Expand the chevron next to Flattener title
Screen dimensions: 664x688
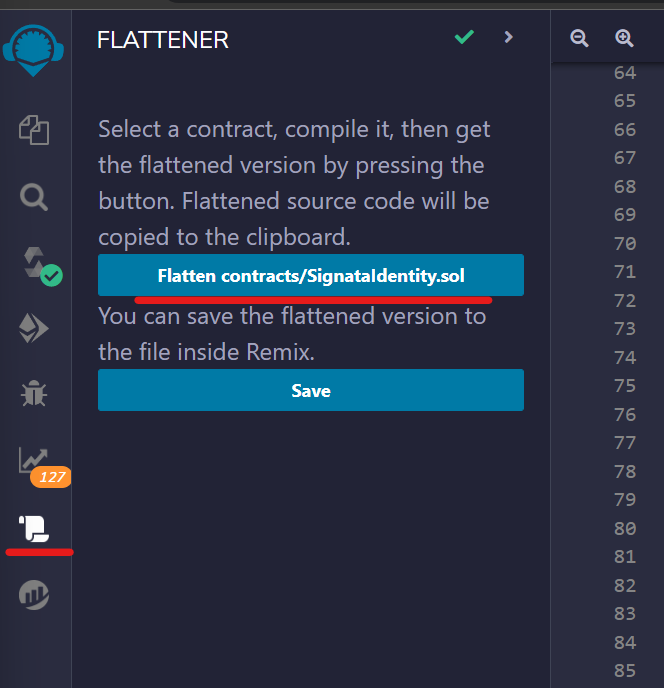tap(509, 37)
